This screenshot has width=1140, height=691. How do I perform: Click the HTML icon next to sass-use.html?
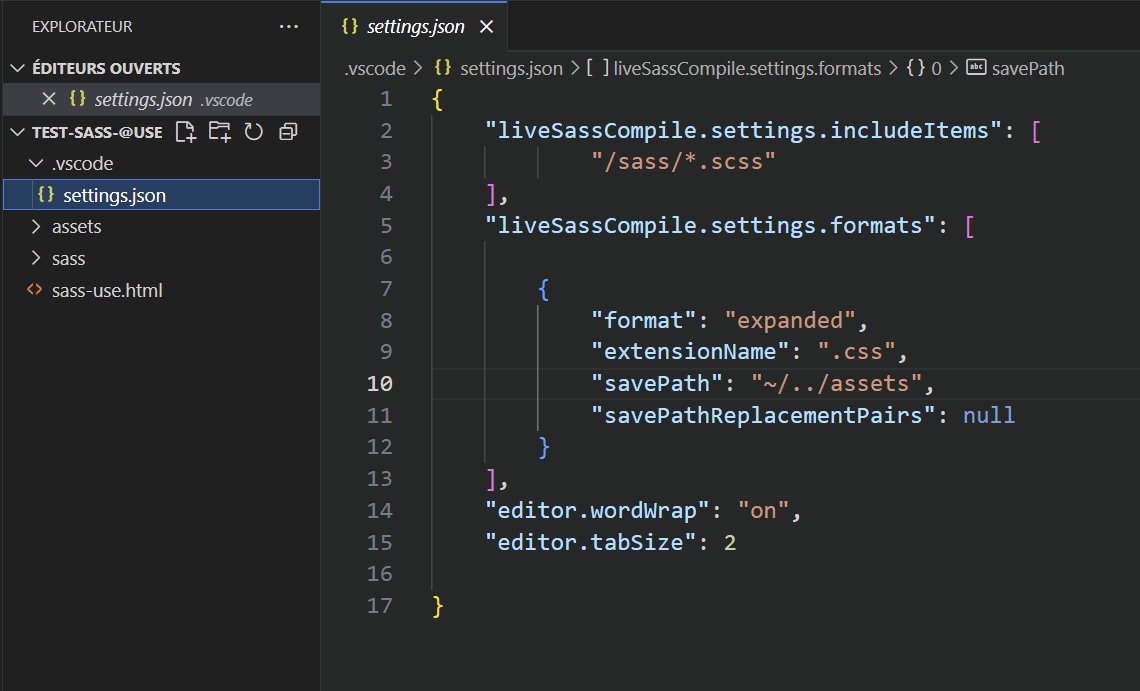point(34,289)
